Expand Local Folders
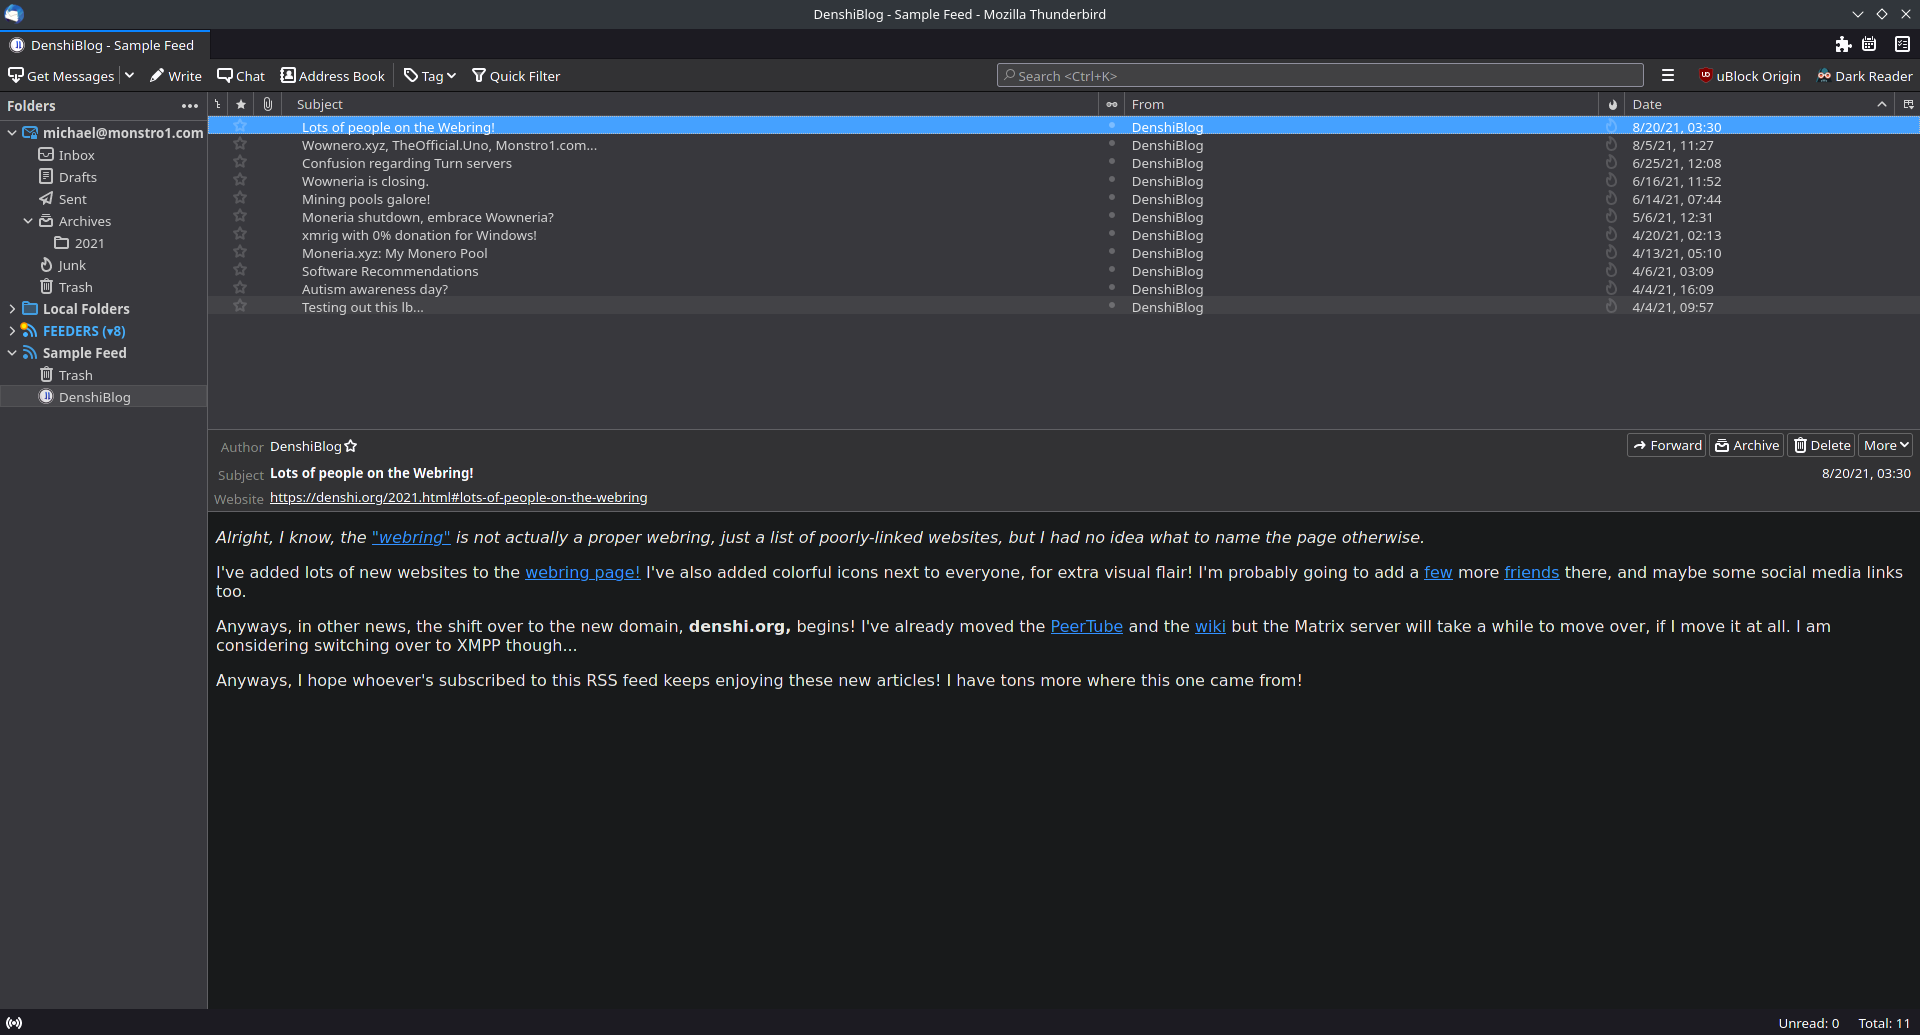The image size is (1920, 1035). point(12,309)
